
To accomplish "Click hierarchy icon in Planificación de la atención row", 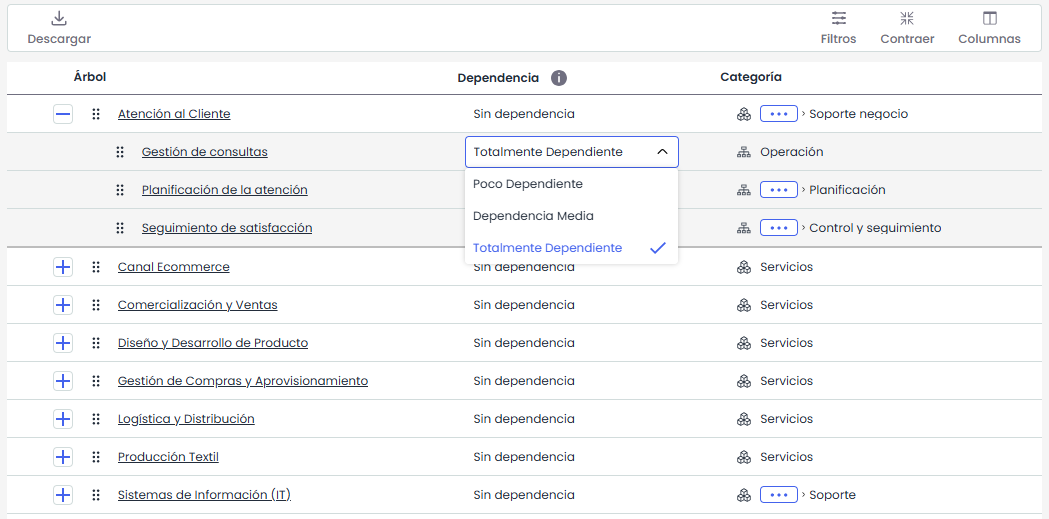I will coord(743,190).
